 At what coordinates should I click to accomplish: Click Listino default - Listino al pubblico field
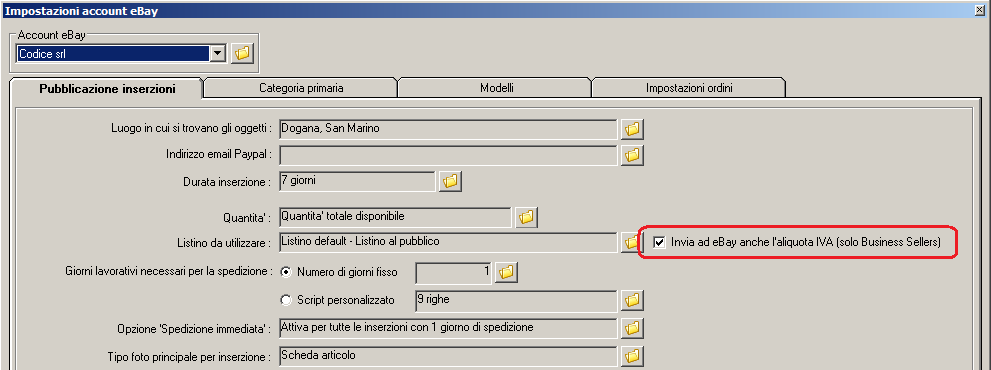pyautogui.click(x=447, y=242)
